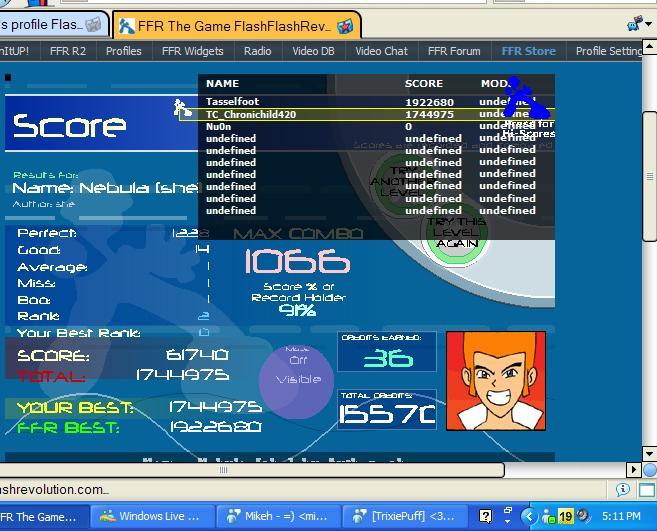Click the icon on the profile Flash tab
The image size is (657, 531).
pyautogui.click(x=94, y=24)
